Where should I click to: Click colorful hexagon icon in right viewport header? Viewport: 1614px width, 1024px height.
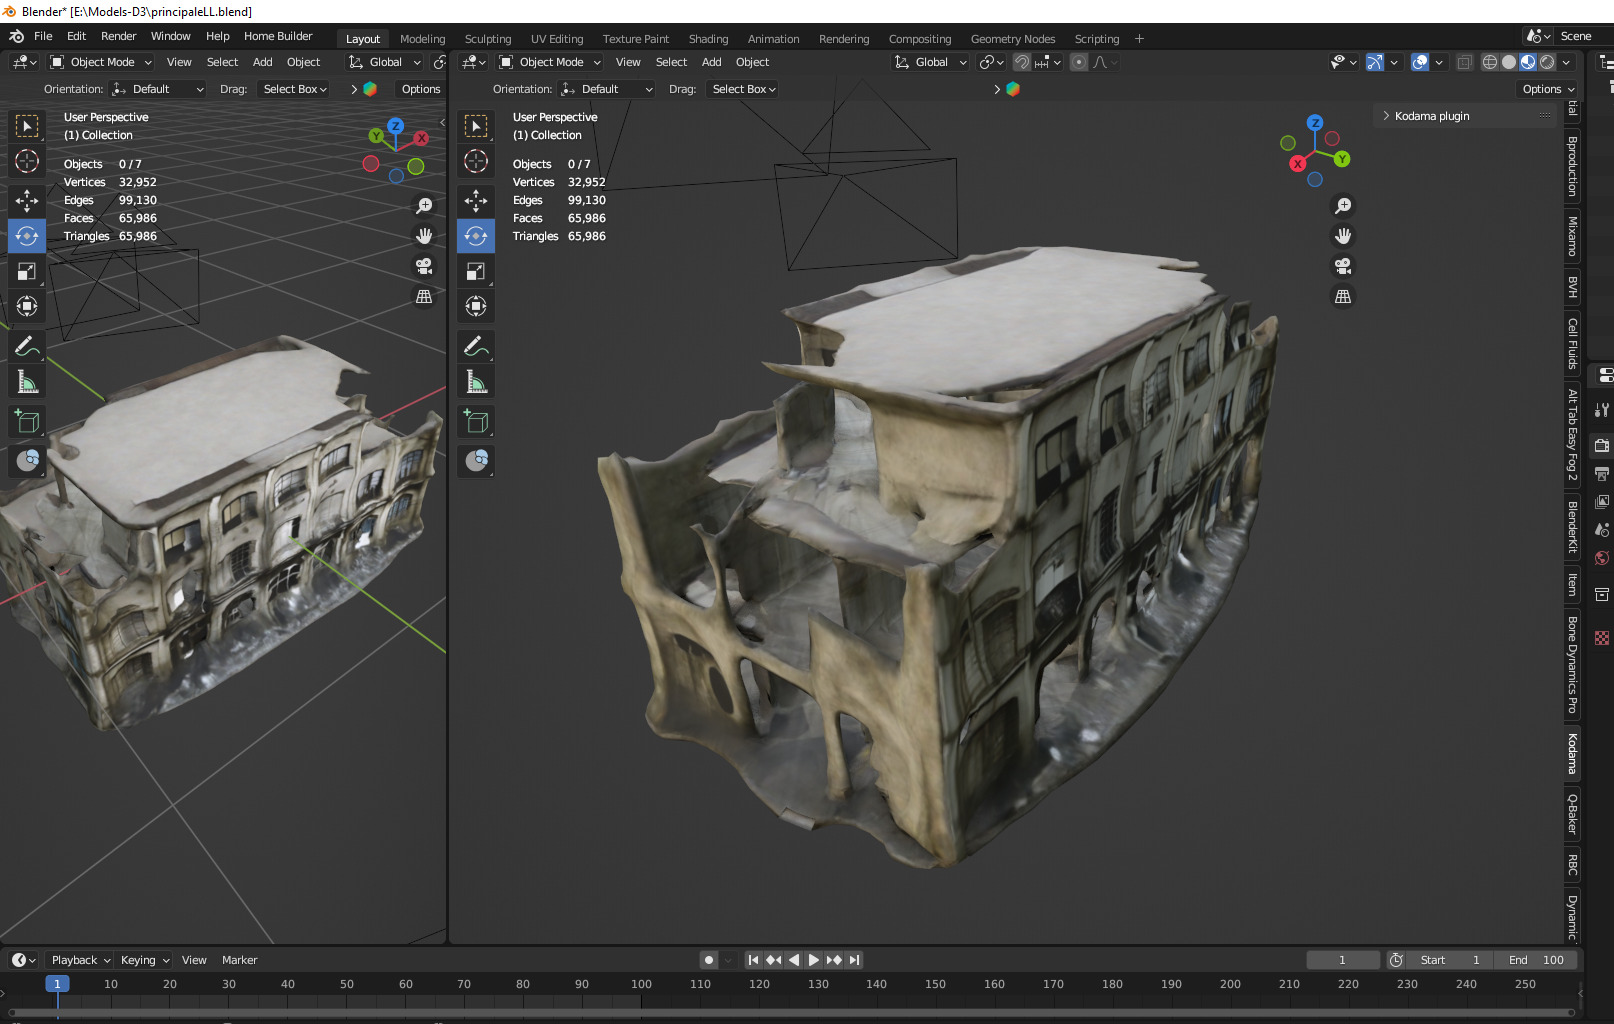(x=1013, y=89)
